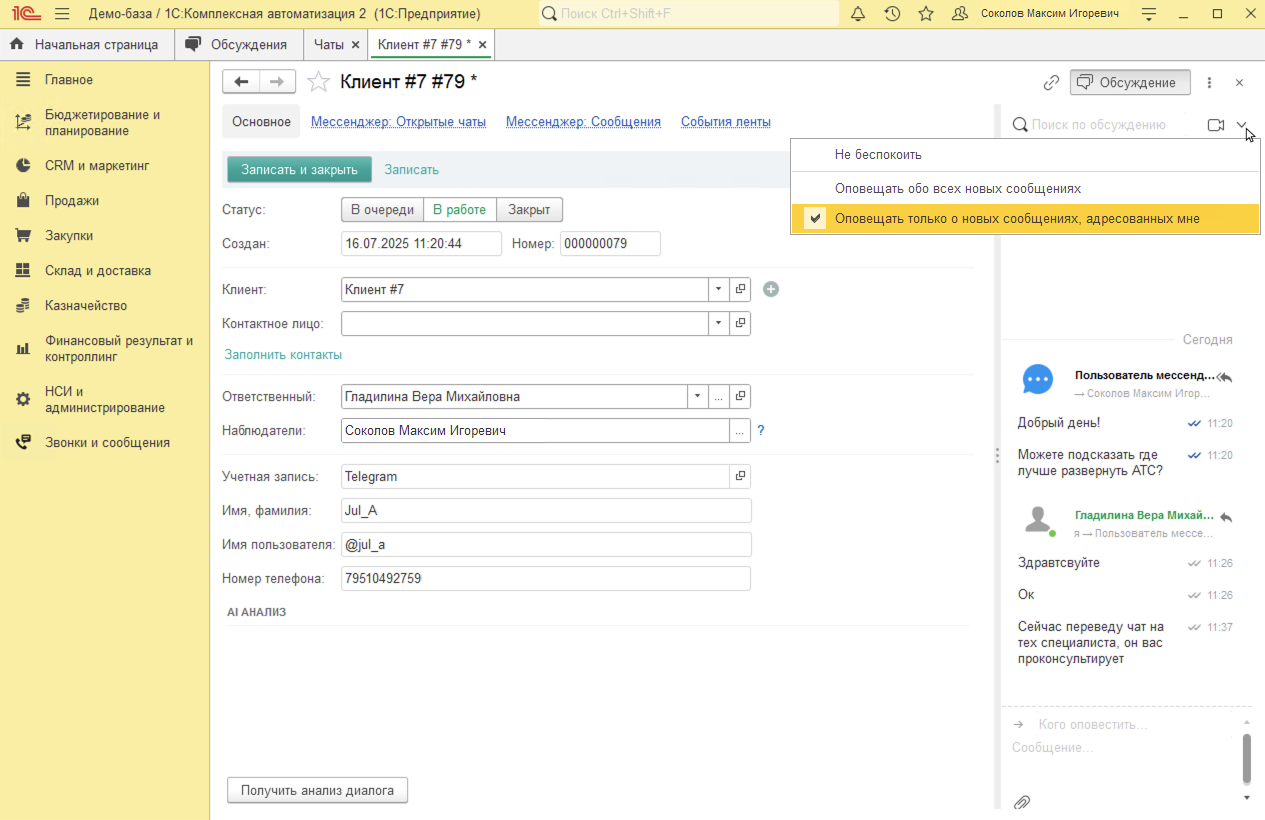This screenshot has width=1265, height=820.
Task: Expand the Клиент dropdown list
Action: pyautogui.click(x=720, y=289)
